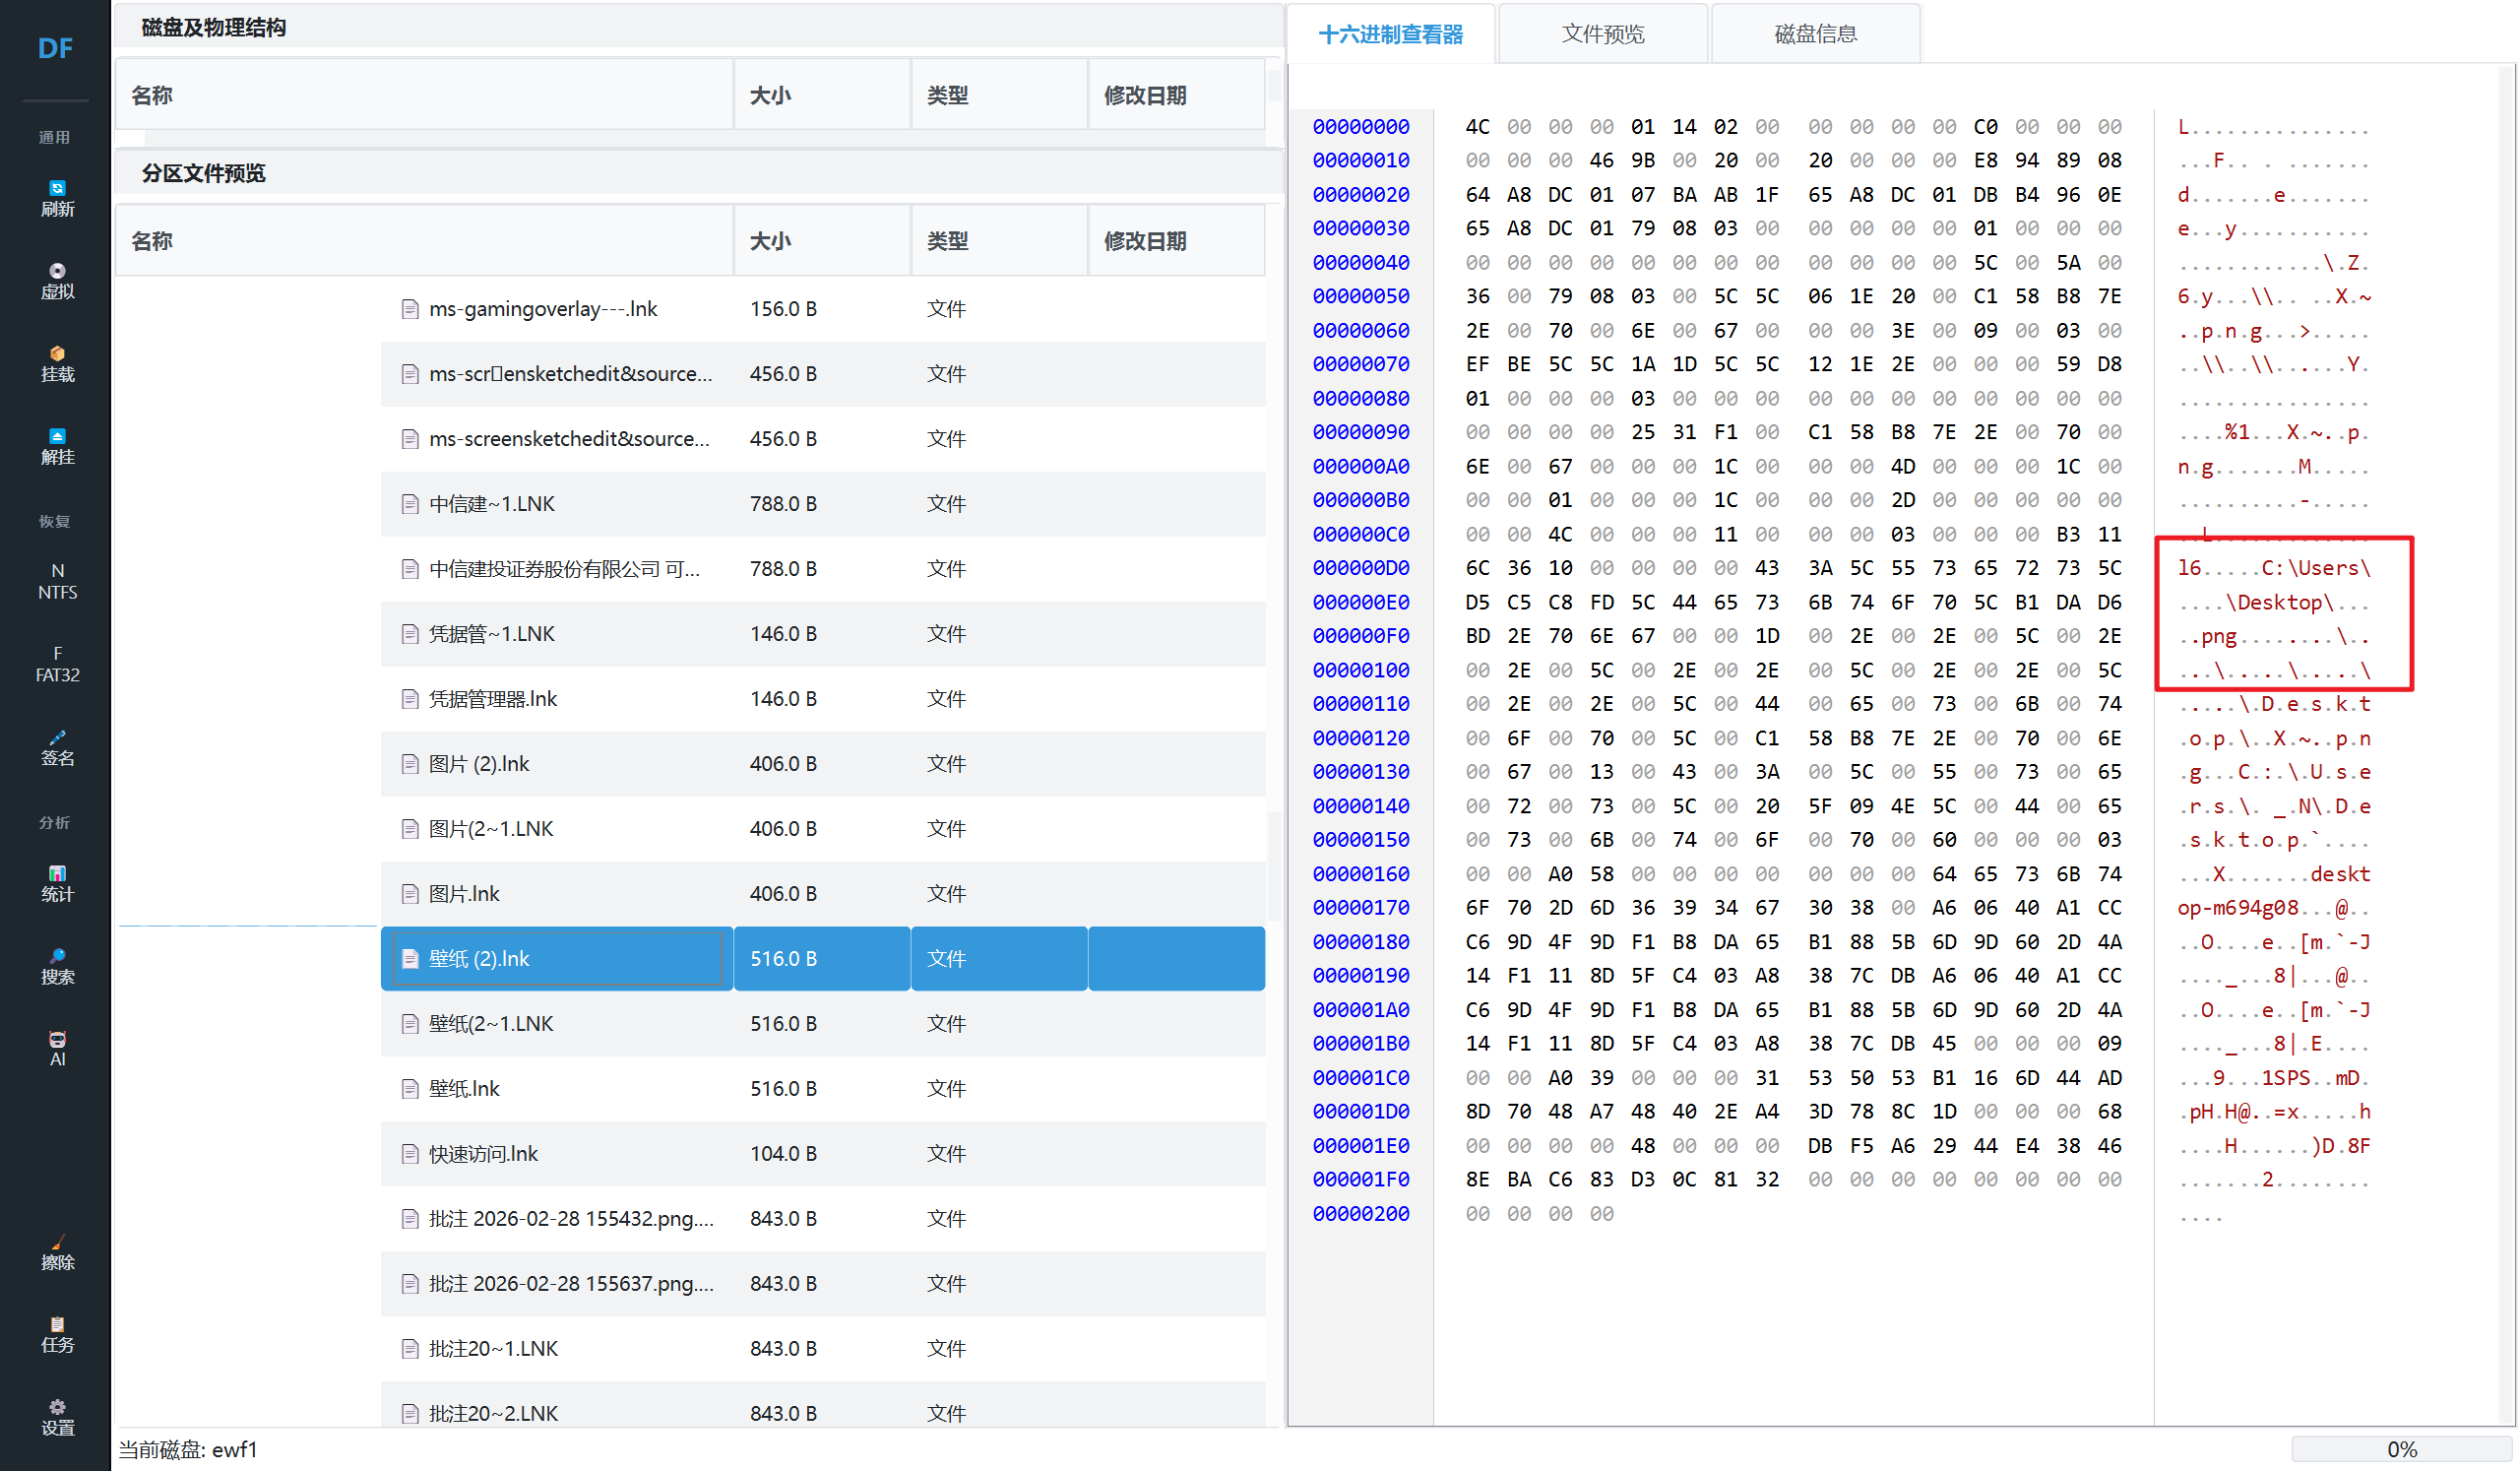Click the 挂载 mount icon
2520x1471 pixels.
click(x=57, y=364)
